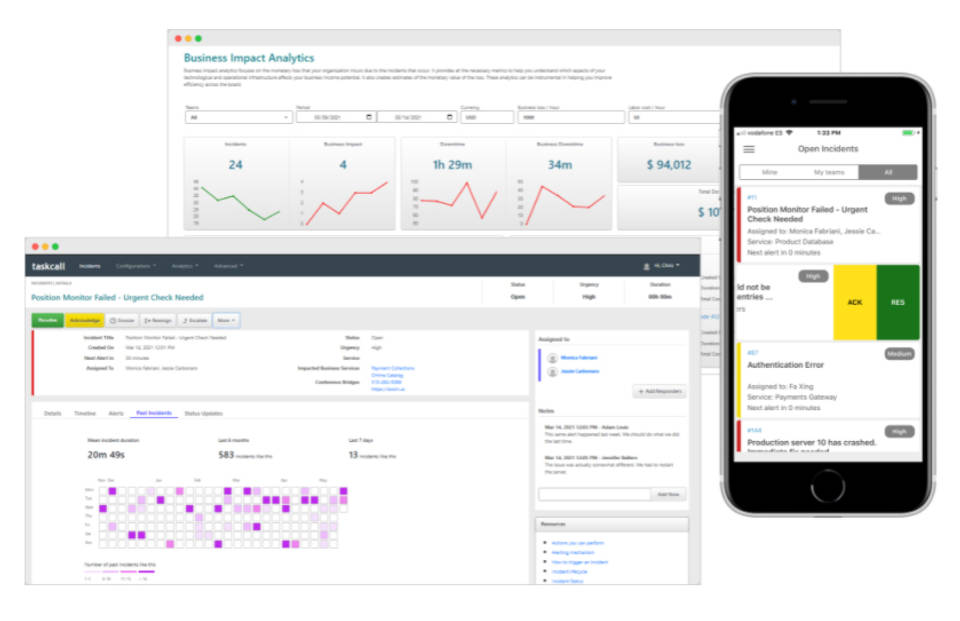The image size is (960, 621).
Task: Click the Currency input in Business Impact Analytics
Action: [487, 117]
